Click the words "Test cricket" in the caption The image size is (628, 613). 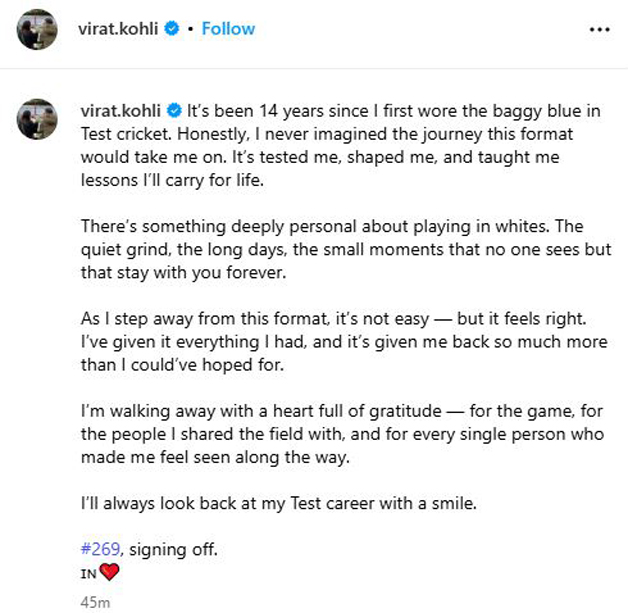click(x=126, y=133)
